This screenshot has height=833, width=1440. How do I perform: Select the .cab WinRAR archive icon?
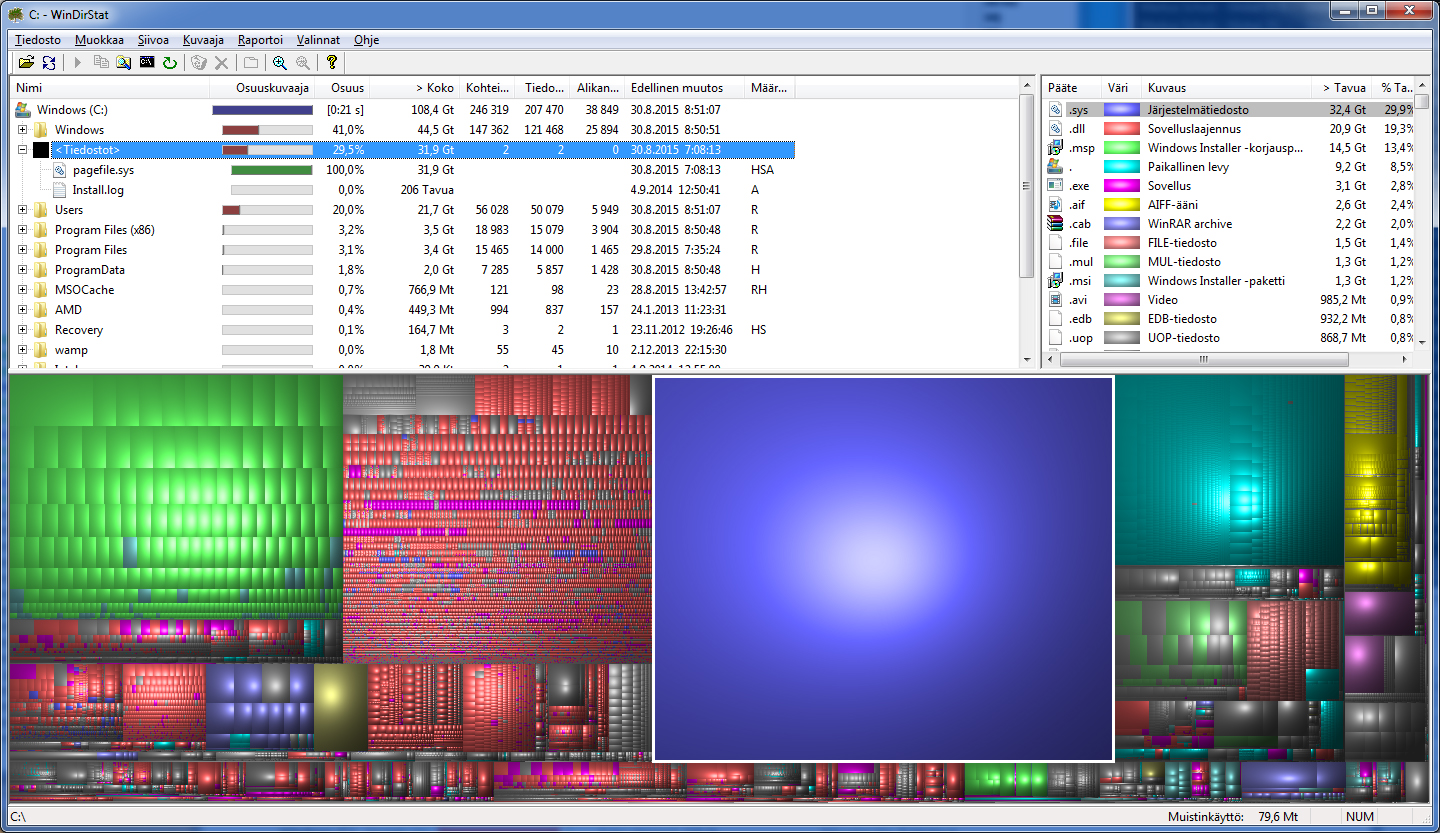[x=1054, y=224]
